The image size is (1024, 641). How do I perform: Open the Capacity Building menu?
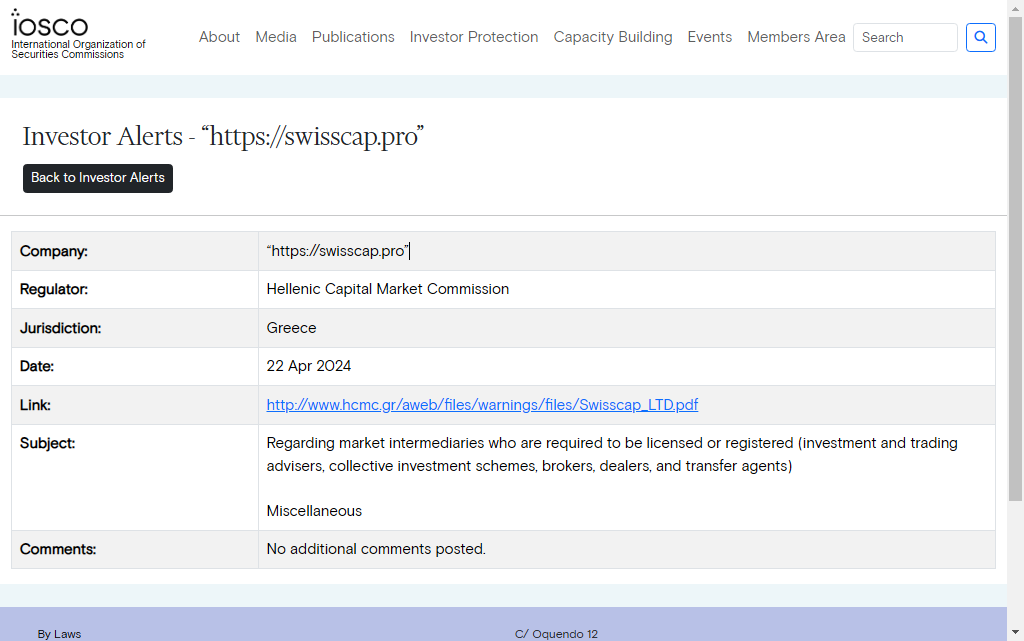pos(613,37)
